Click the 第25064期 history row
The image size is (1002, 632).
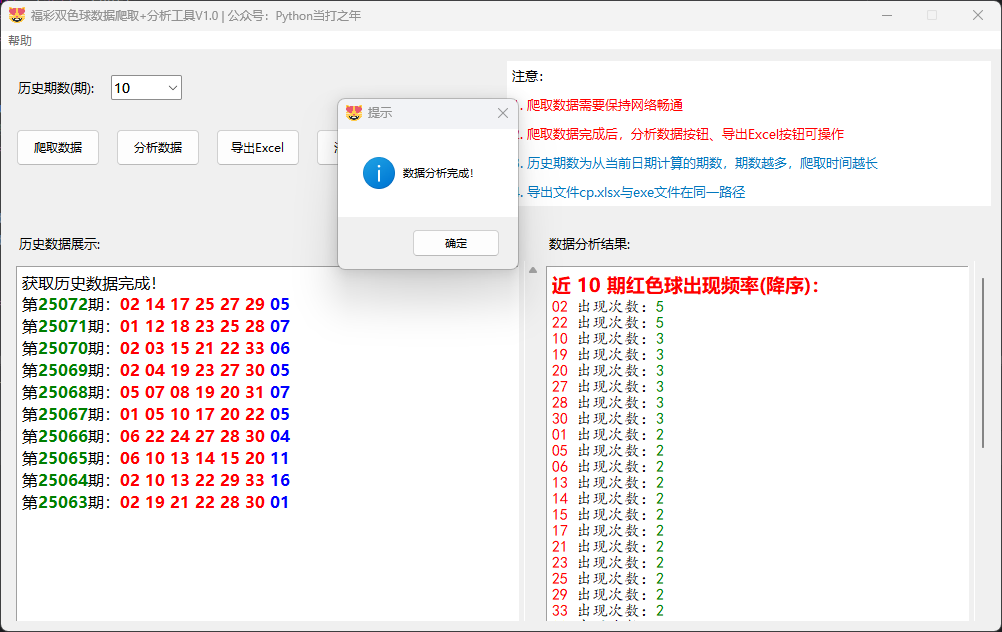click(156, 481)
